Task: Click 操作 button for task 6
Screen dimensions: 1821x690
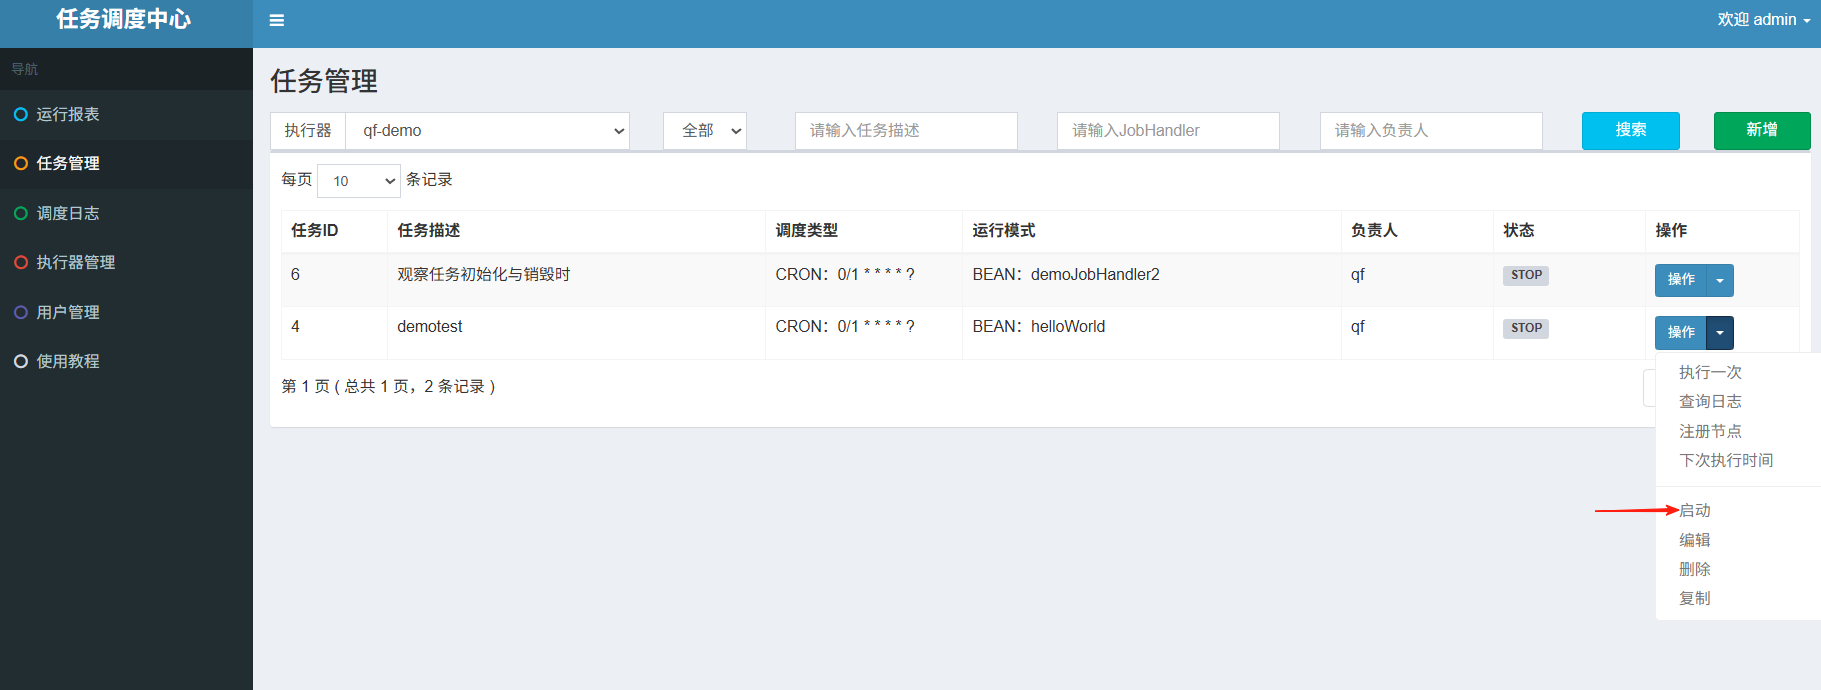Action: coord(1681,280)
